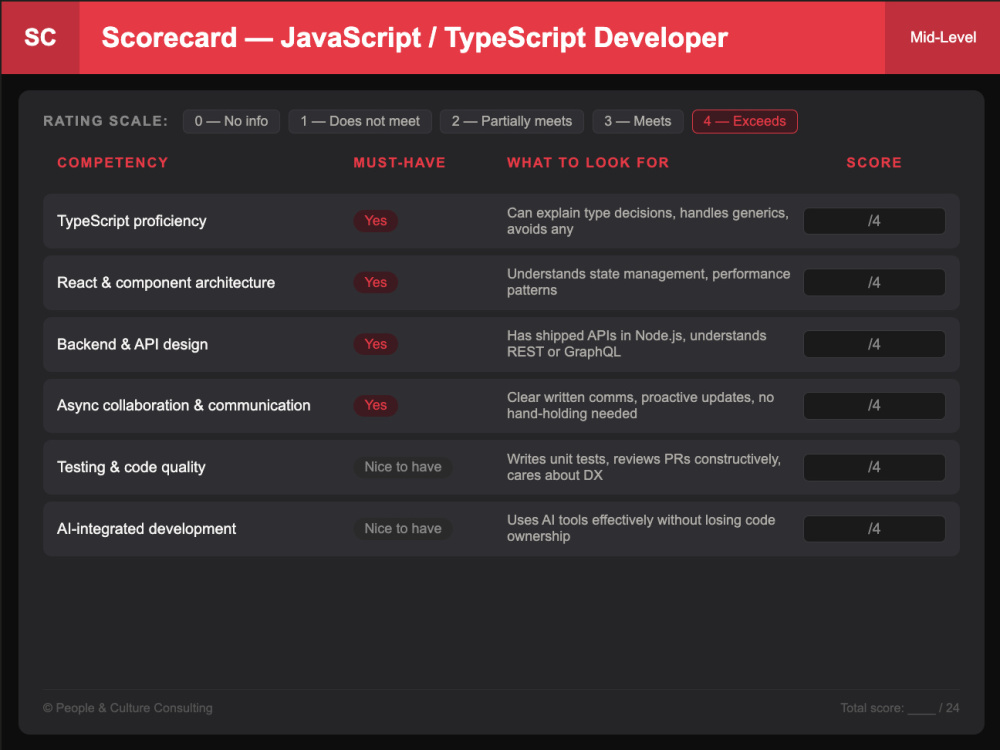Select the Async collaboration score input
This screenshot has width=1000, height=750.
[x=874, y=406]
